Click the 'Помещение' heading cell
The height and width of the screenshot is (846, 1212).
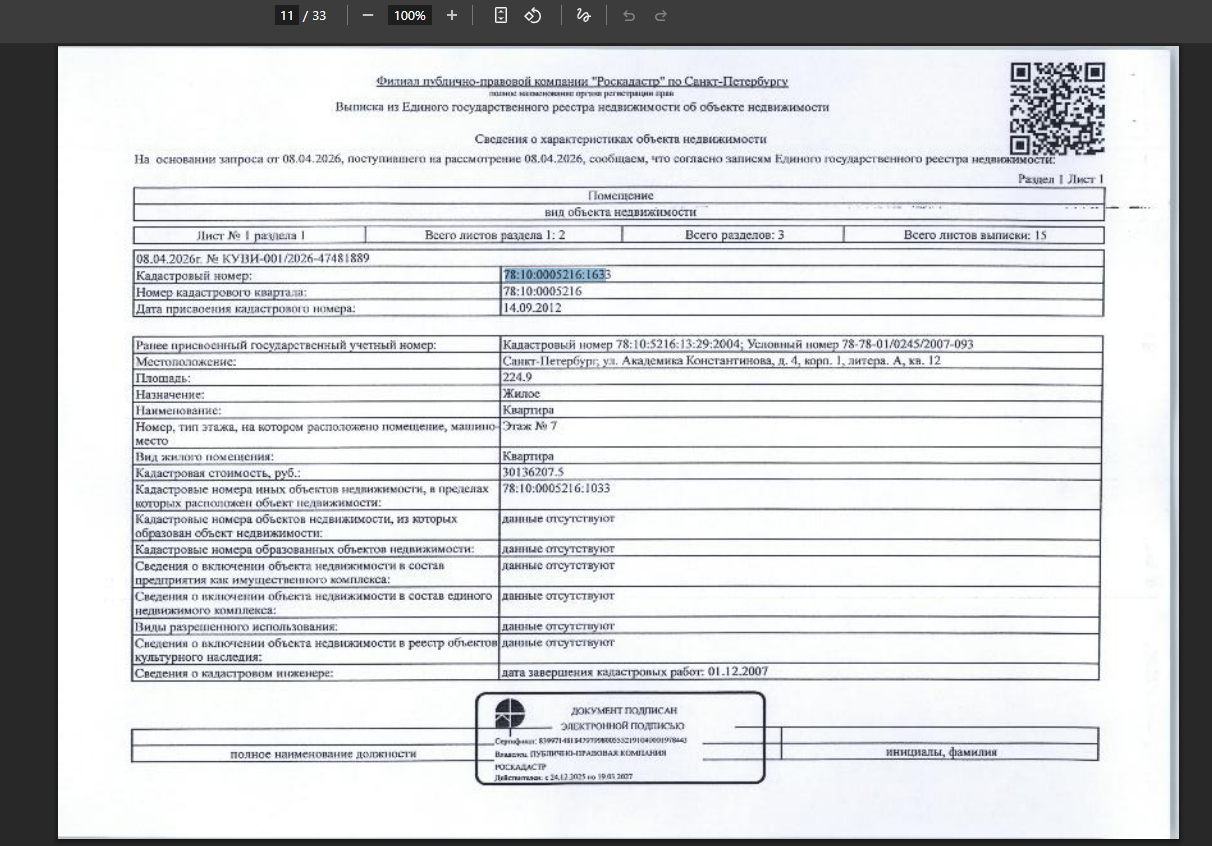620,196
